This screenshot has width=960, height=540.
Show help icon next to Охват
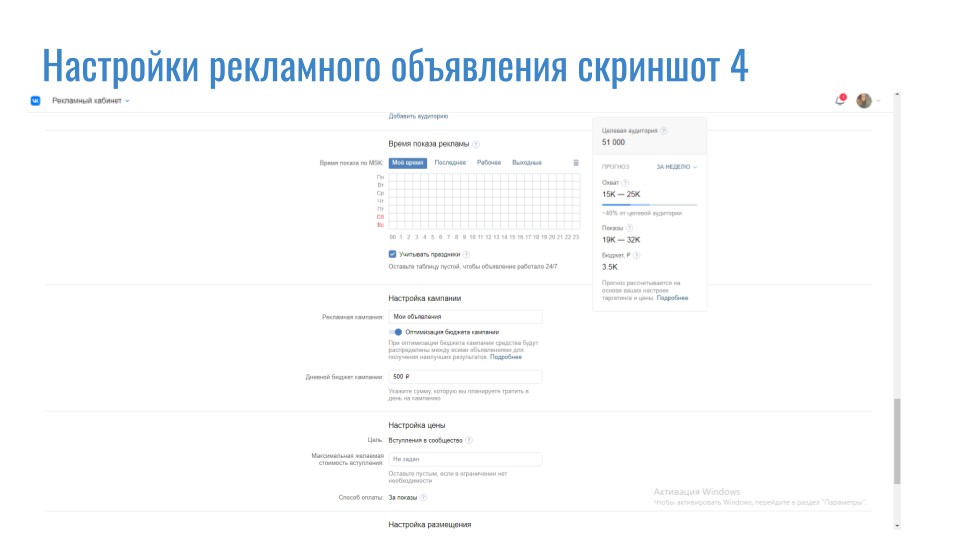625,183
